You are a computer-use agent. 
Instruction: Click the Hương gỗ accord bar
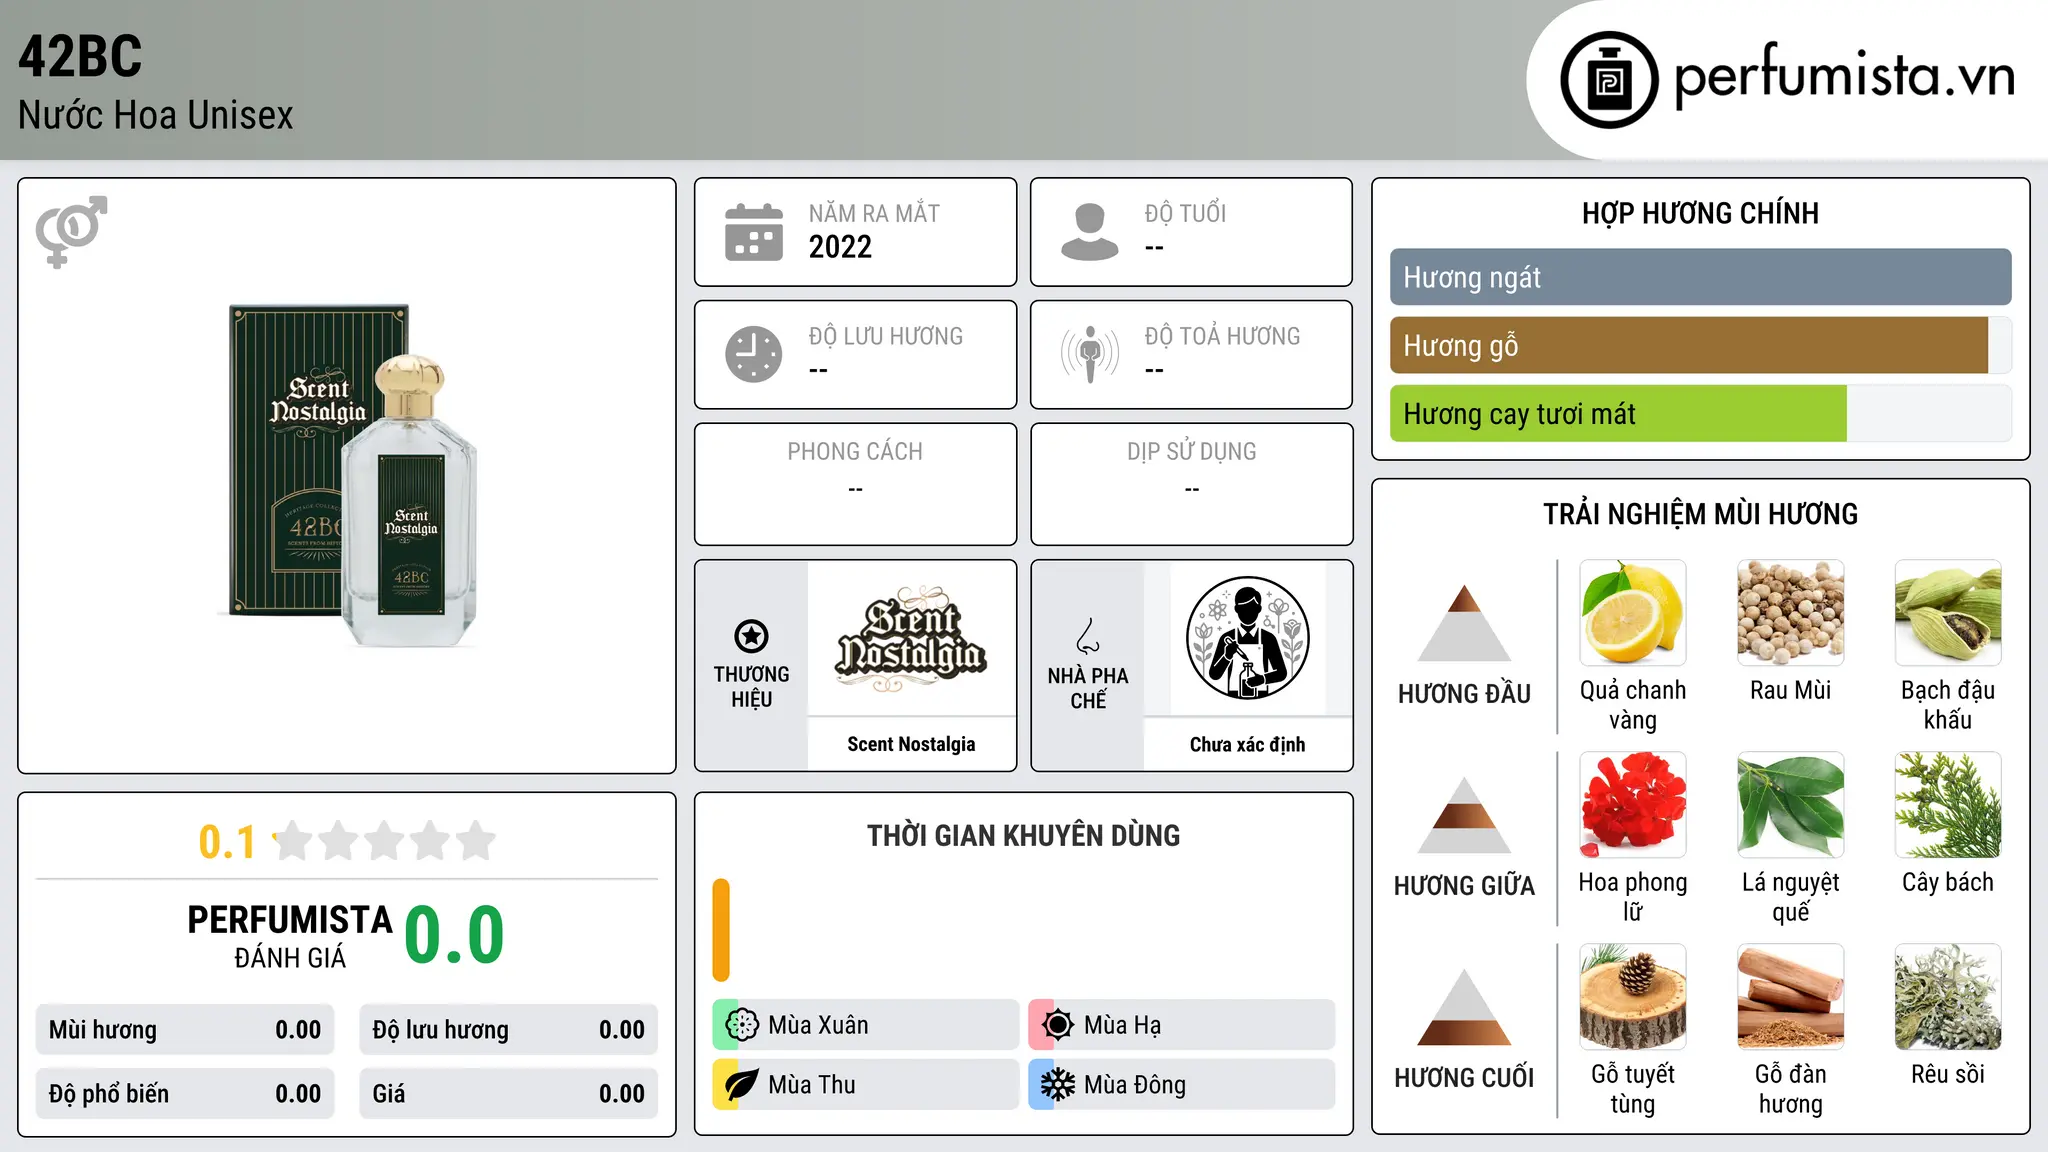point(1700,345)
